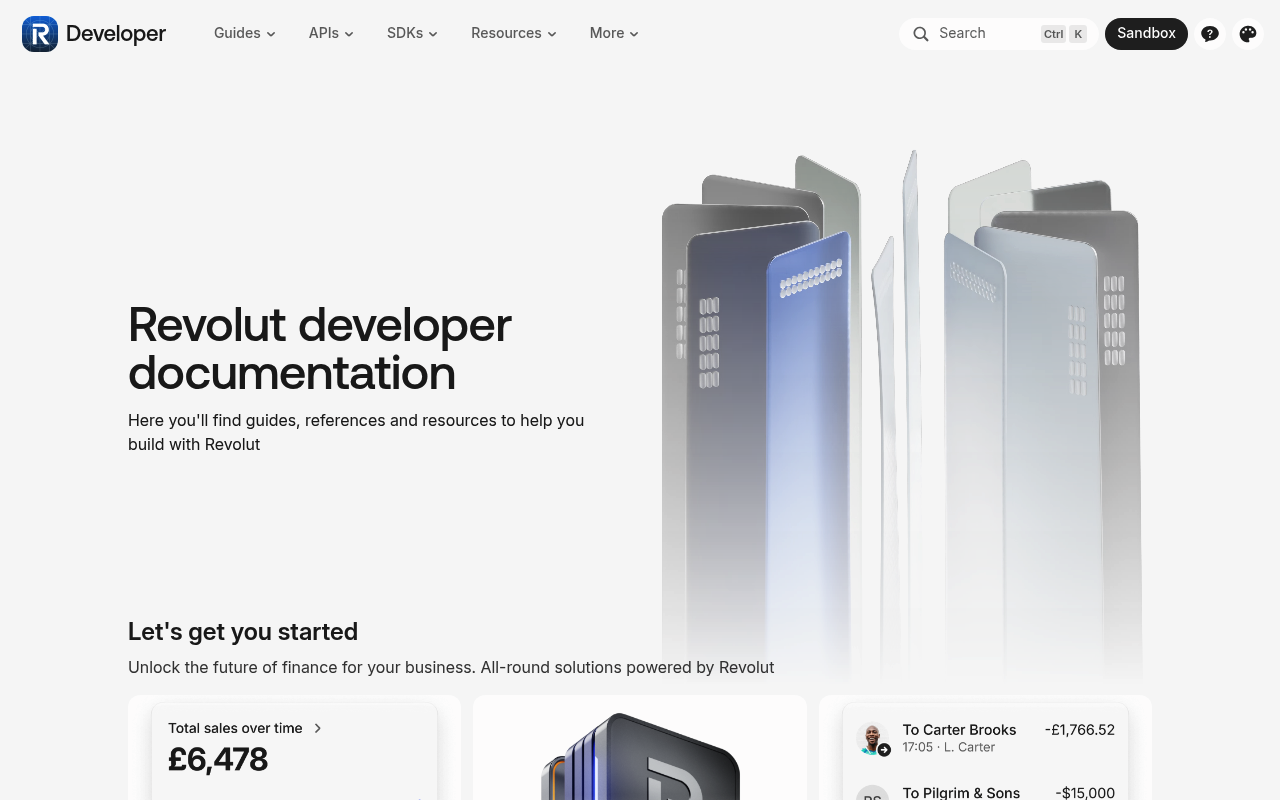Click the Sandbox button
This screenshot has height=800, width=1280.
[1146, 34]
